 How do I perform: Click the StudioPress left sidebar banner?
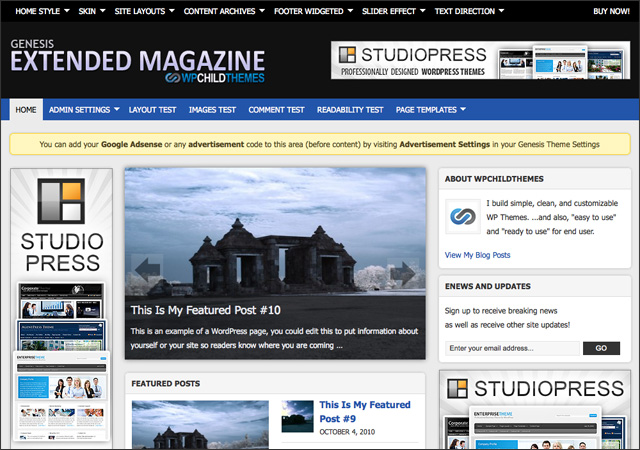pyautogui.click(x=62, y=307)
